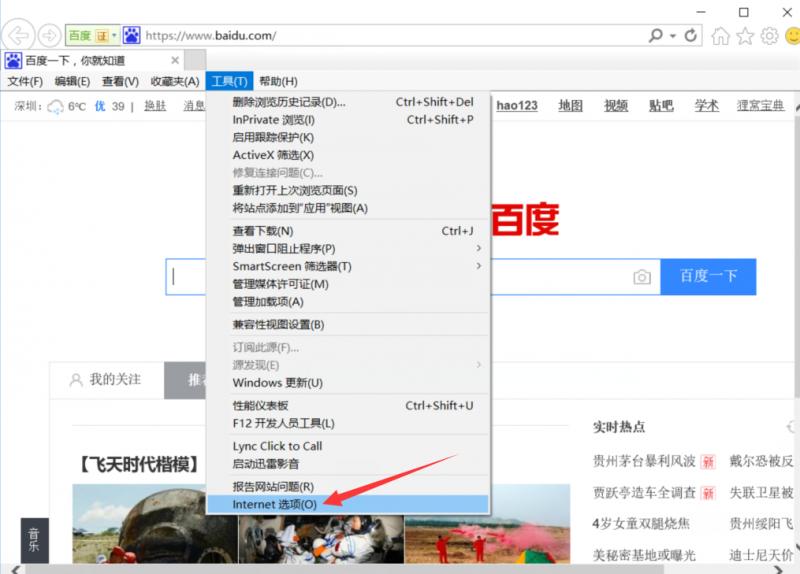Click the weather cloud icon next to 深圳
This screenshot has width=800, height=574.
(55, 107)
